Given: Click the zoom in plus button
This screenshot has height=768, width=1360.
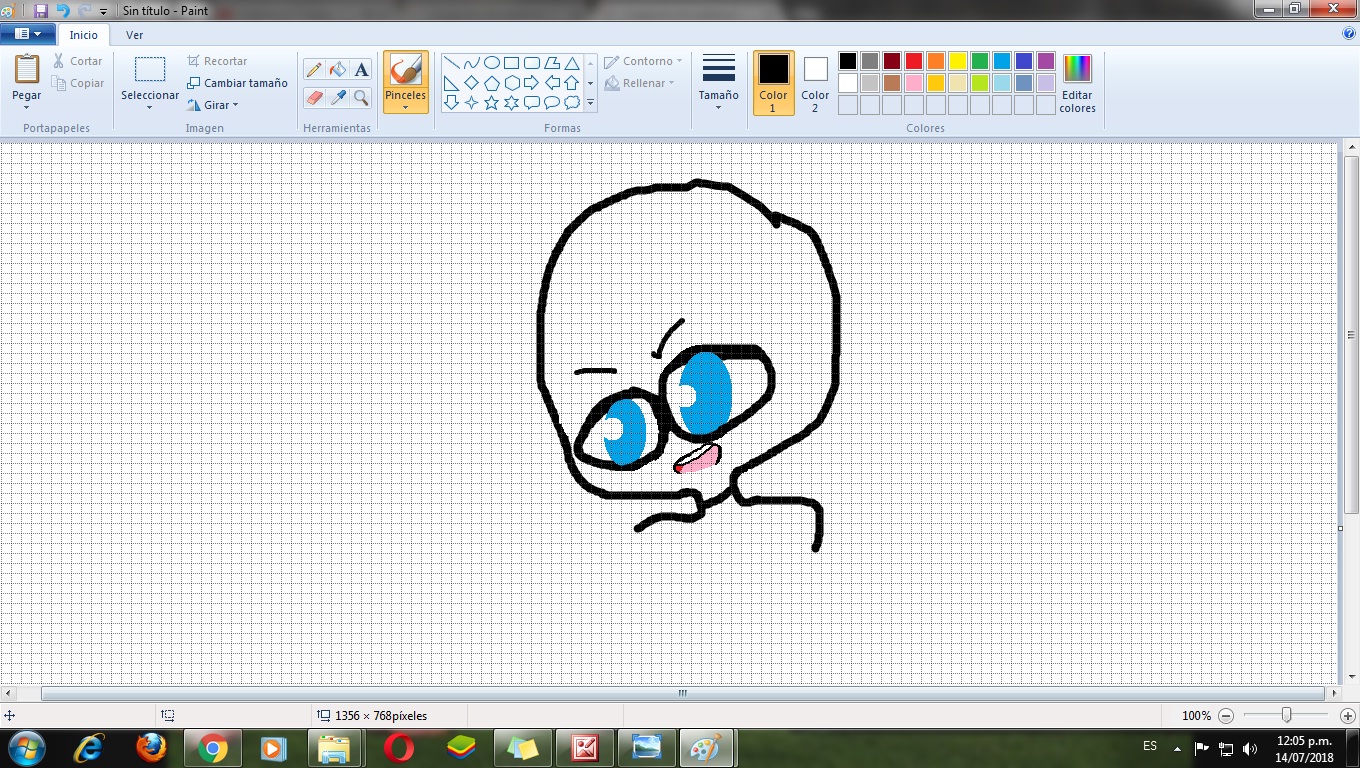Looking at the screenshot, I should click(1348, 716).
